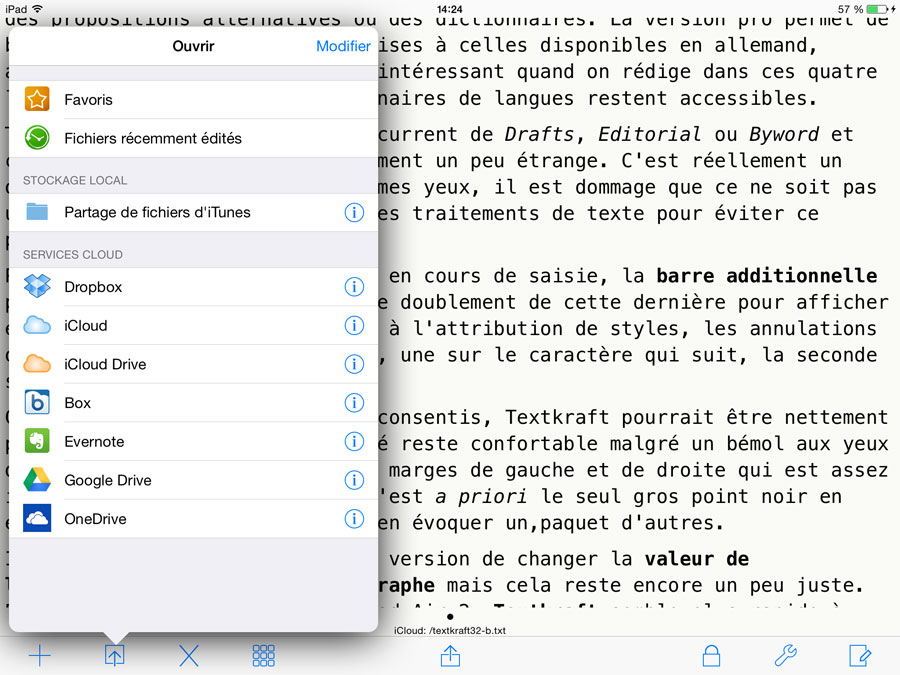Viewport: 900px width, 675px height.
Task: Select OneDrive service
Action: click(x=193, y=519)
